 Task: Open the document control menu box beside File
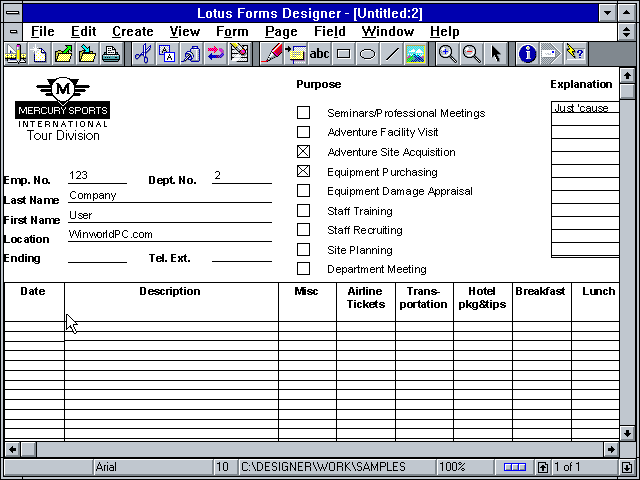pos(13,31)
